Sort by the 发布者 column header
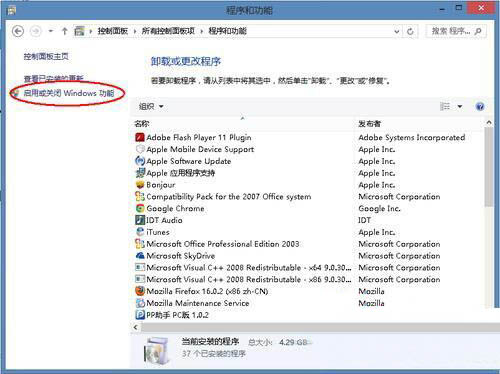 (x=369, y=124)
